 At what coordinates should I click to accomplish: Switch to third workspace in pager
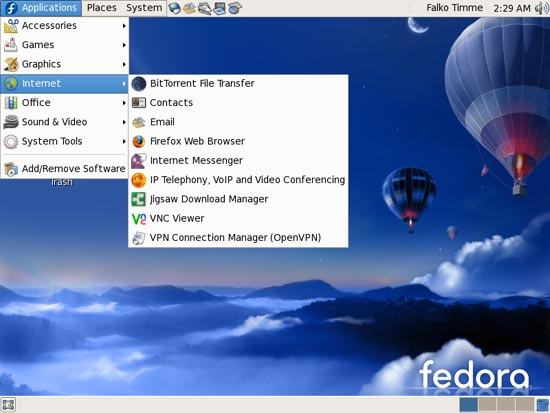[x=506, y=405]
